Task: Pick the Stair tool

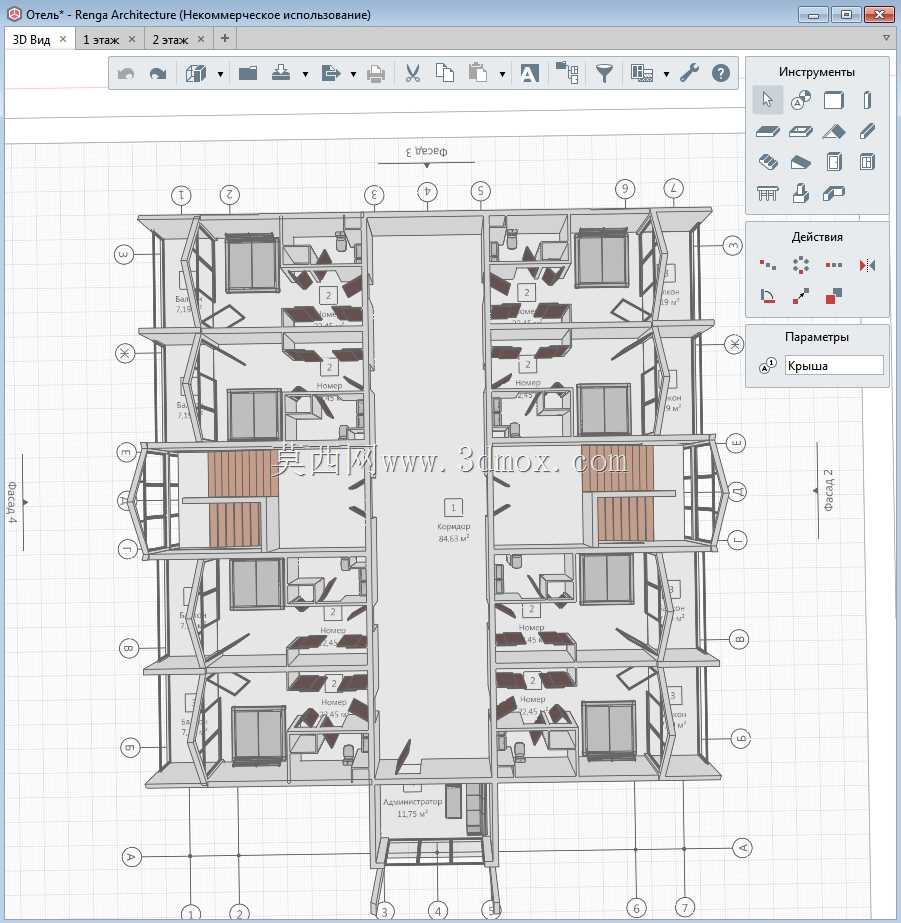Action: 767,162
